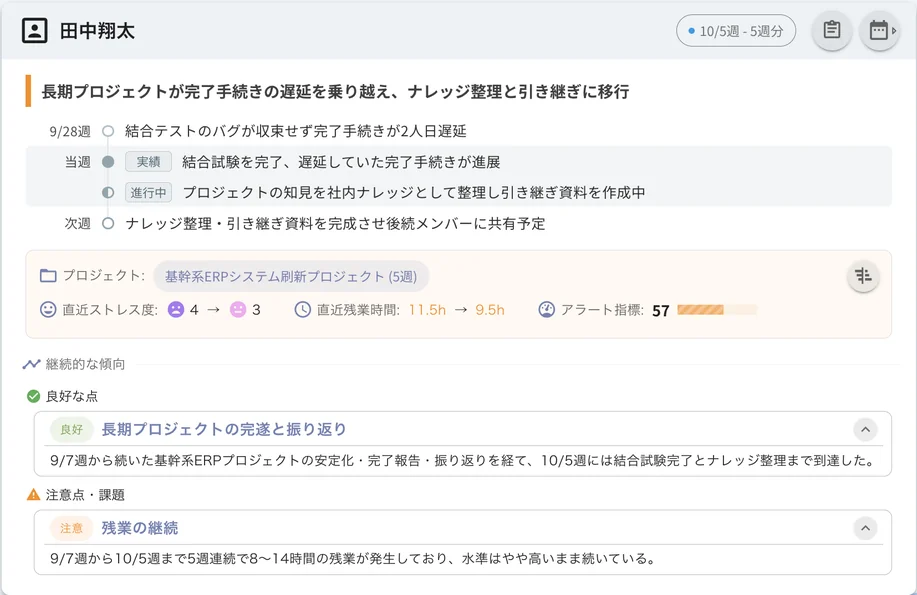This screenshot has width=917, height=595.
Task: Open the calendar icon button
Action: point(879,30)
